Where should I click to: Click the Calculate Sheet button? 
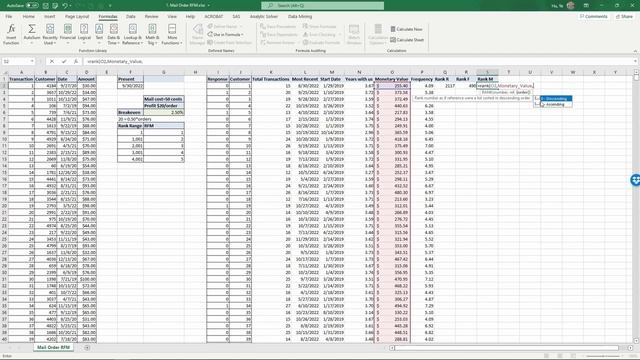[407, 40]
